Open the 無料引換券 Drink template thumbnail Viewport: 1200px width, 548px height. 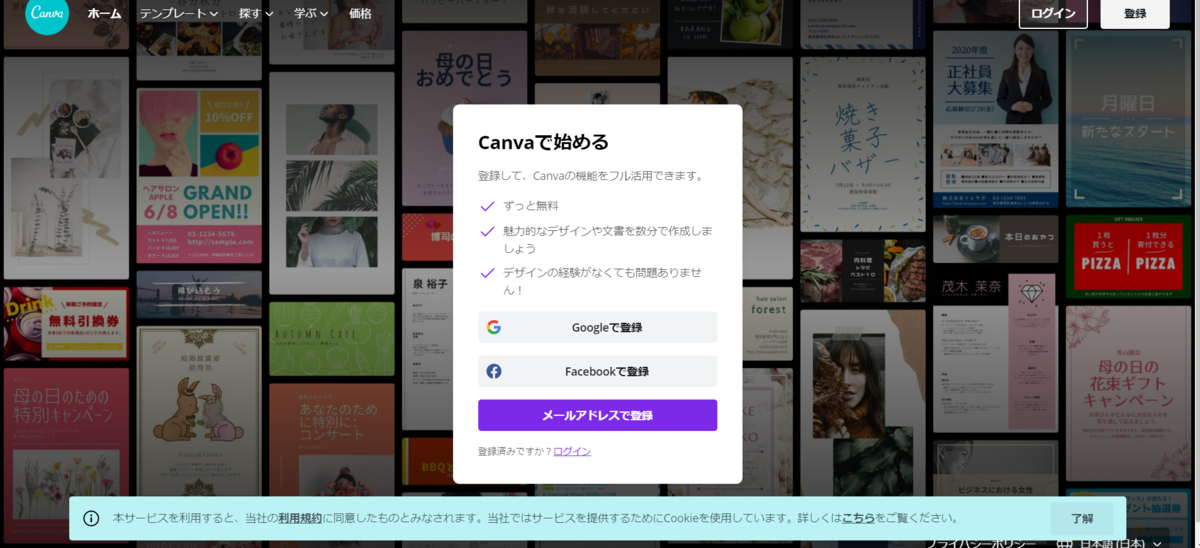tap(67, 324)
